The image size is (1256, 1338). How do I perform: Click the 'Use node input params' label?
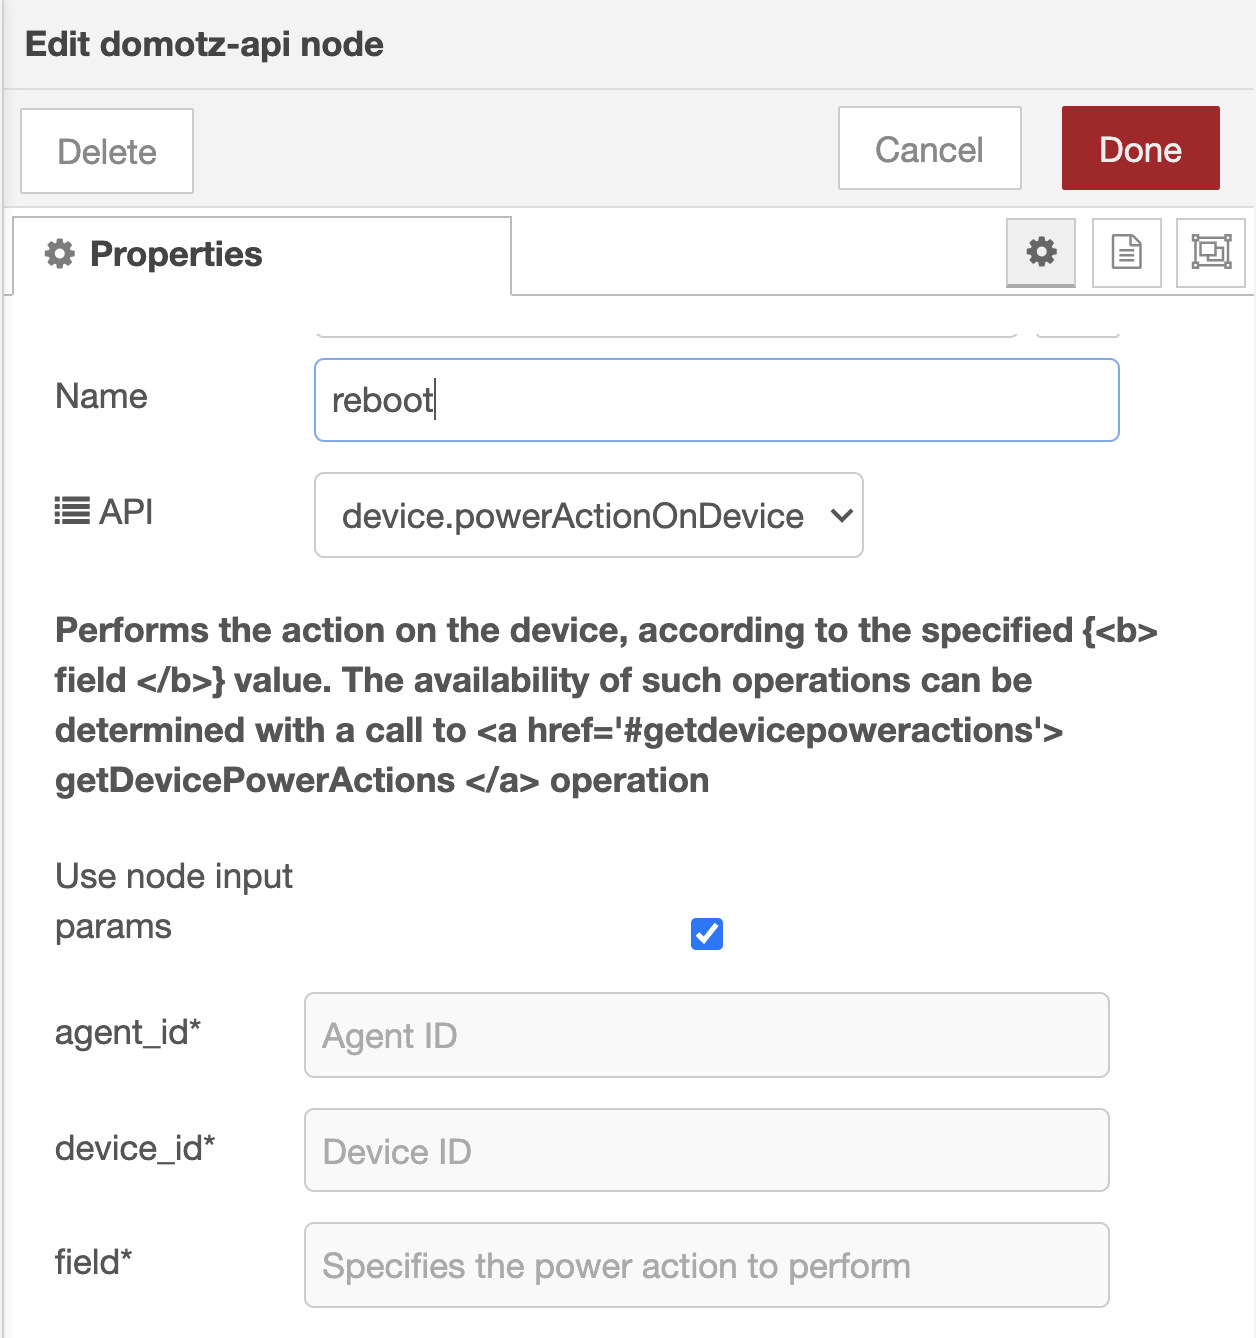pyautogui.click(x=173, y=901)
